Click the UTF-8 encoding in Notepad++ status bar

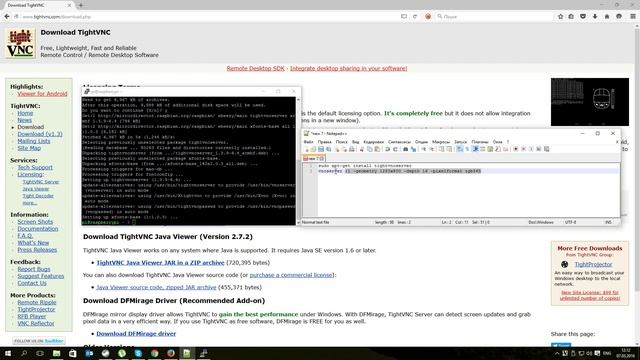tap(571, 222)
